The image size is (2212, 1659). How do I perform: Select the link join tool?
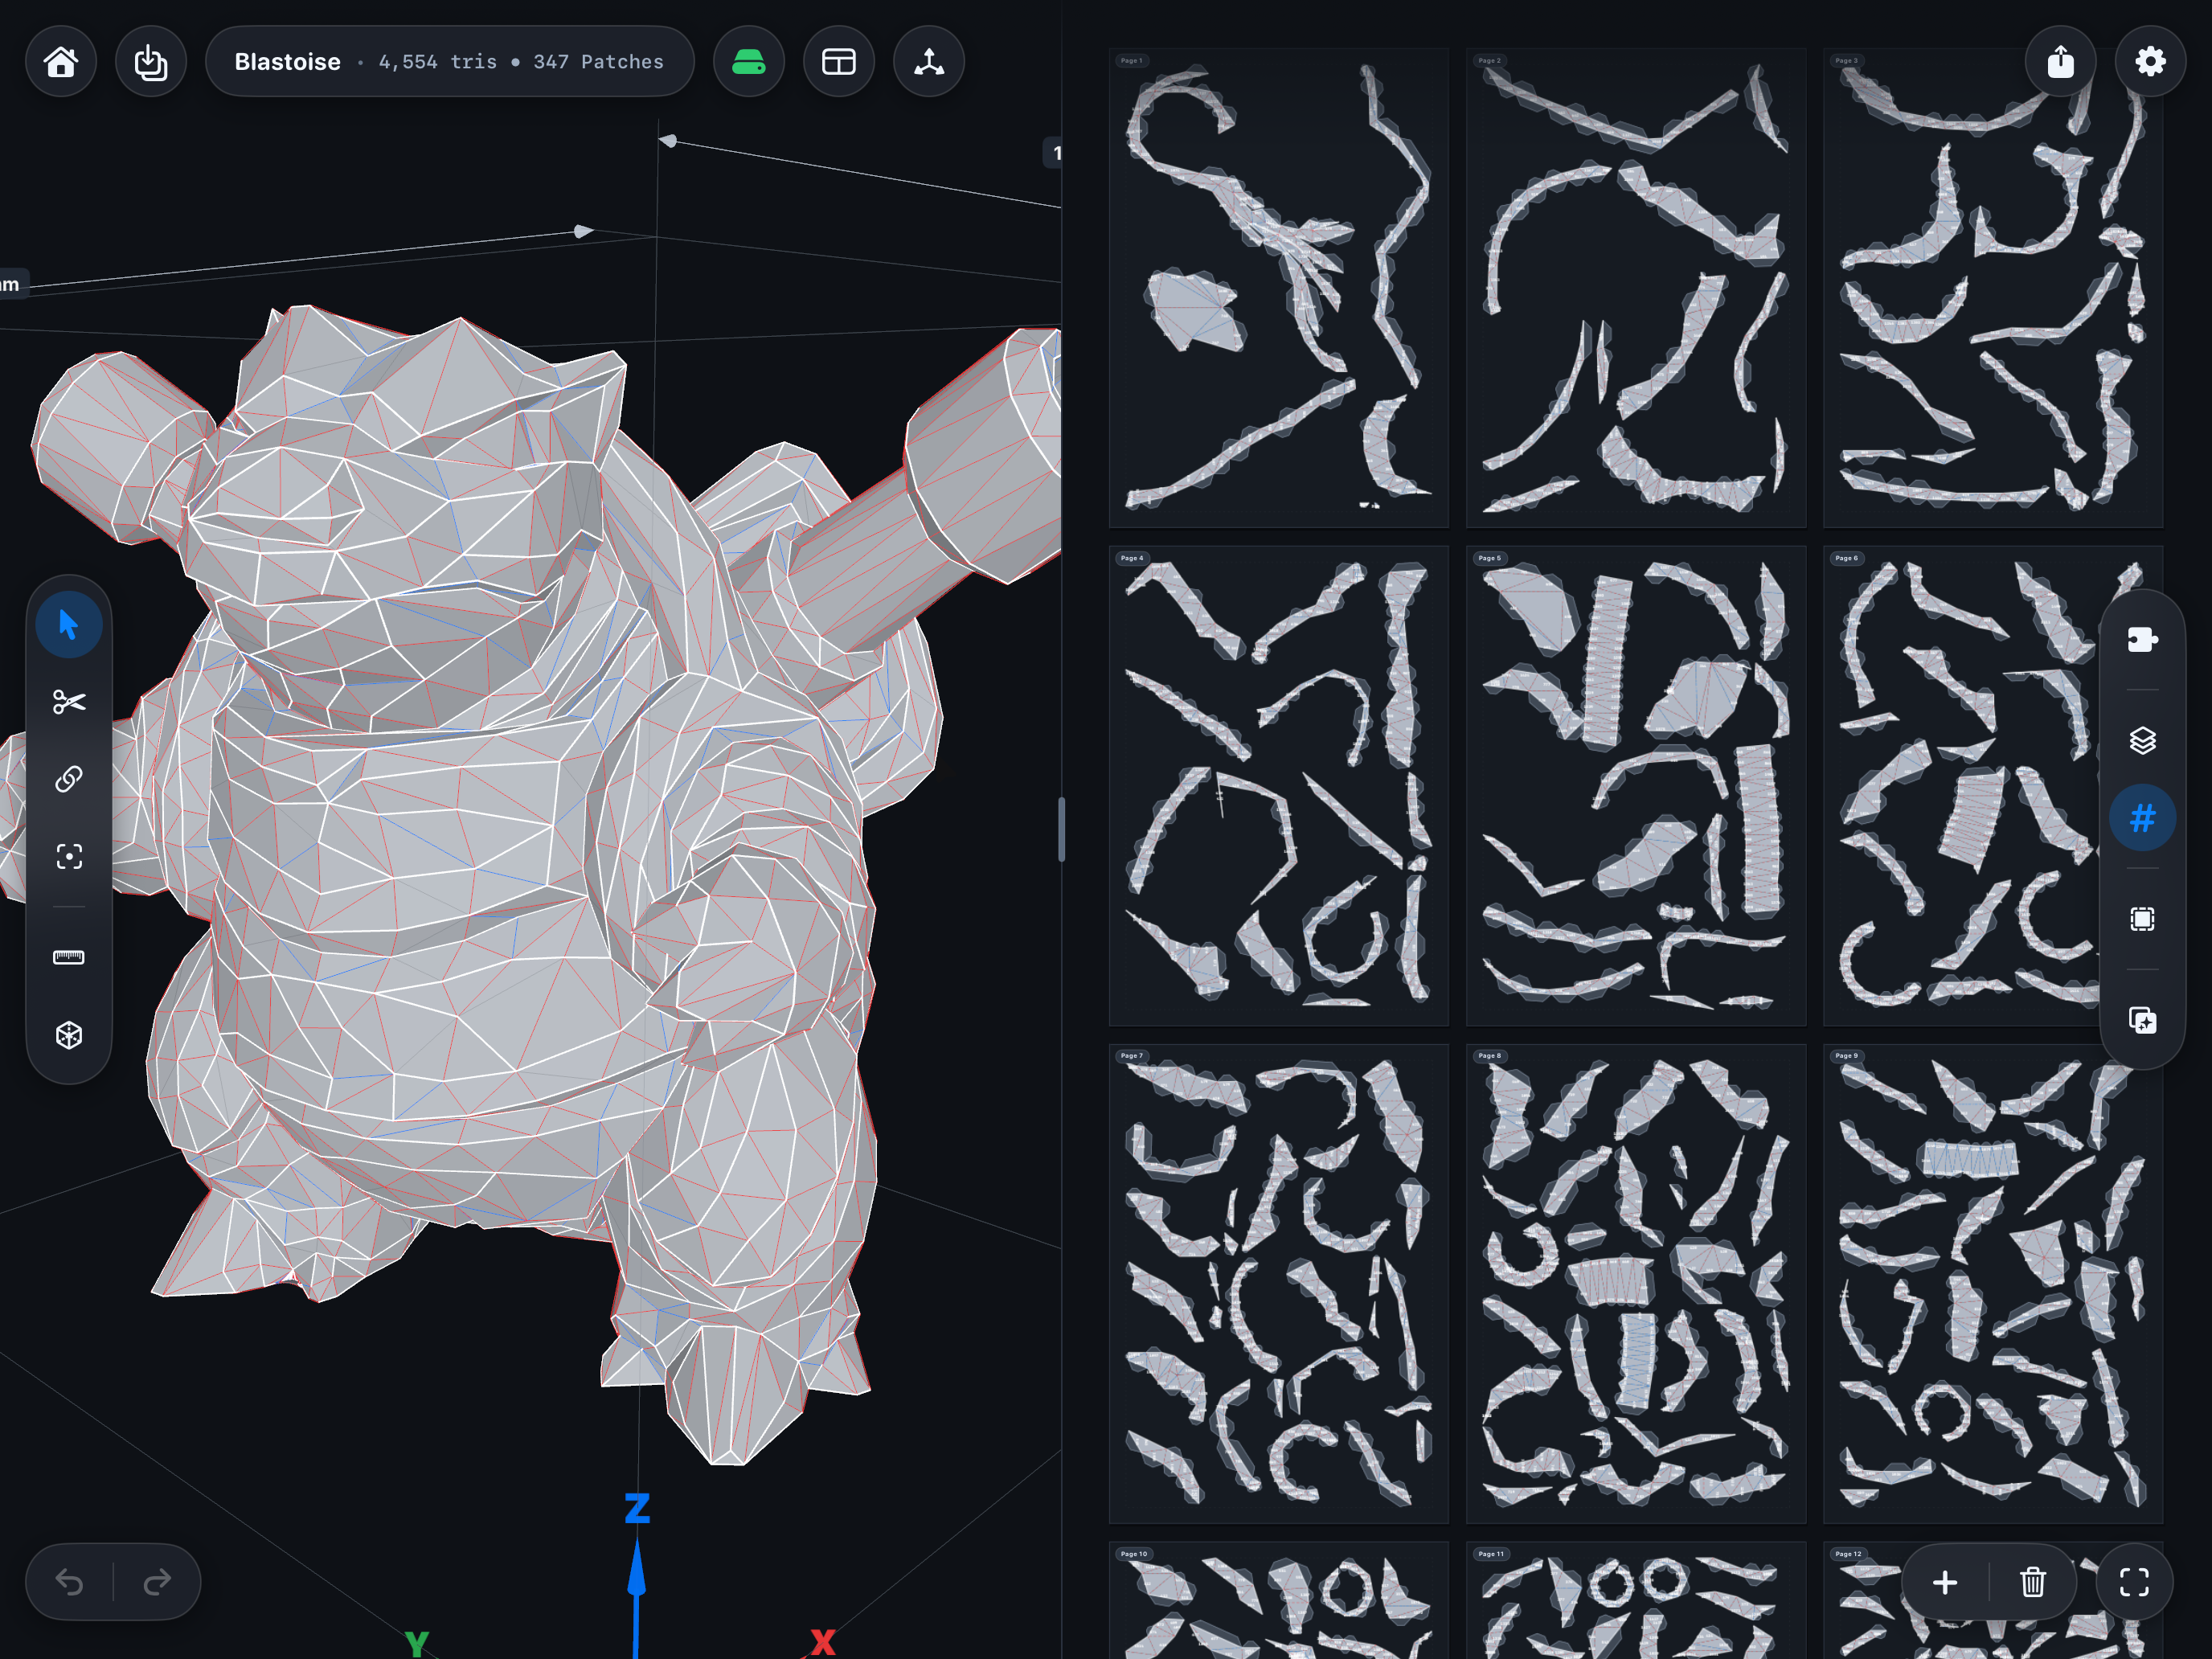point(69,779)
